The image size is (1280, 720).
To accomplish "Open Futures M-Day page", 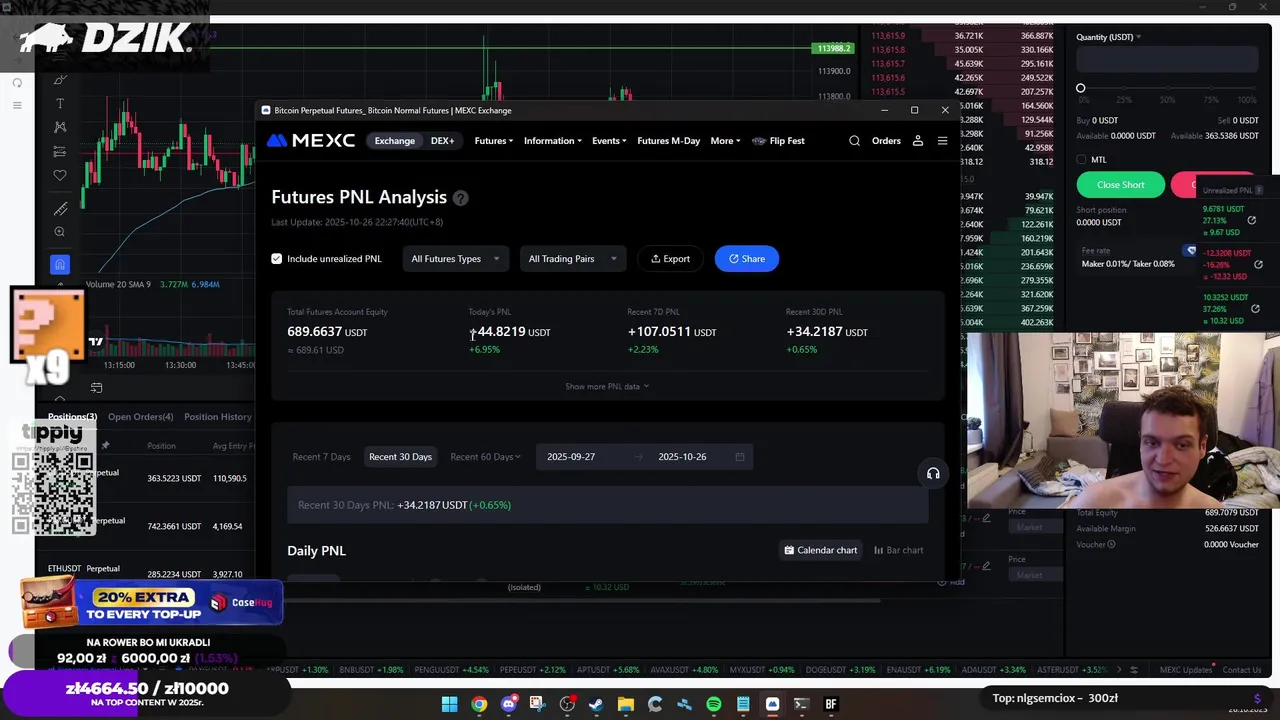I will click(668, 141).
